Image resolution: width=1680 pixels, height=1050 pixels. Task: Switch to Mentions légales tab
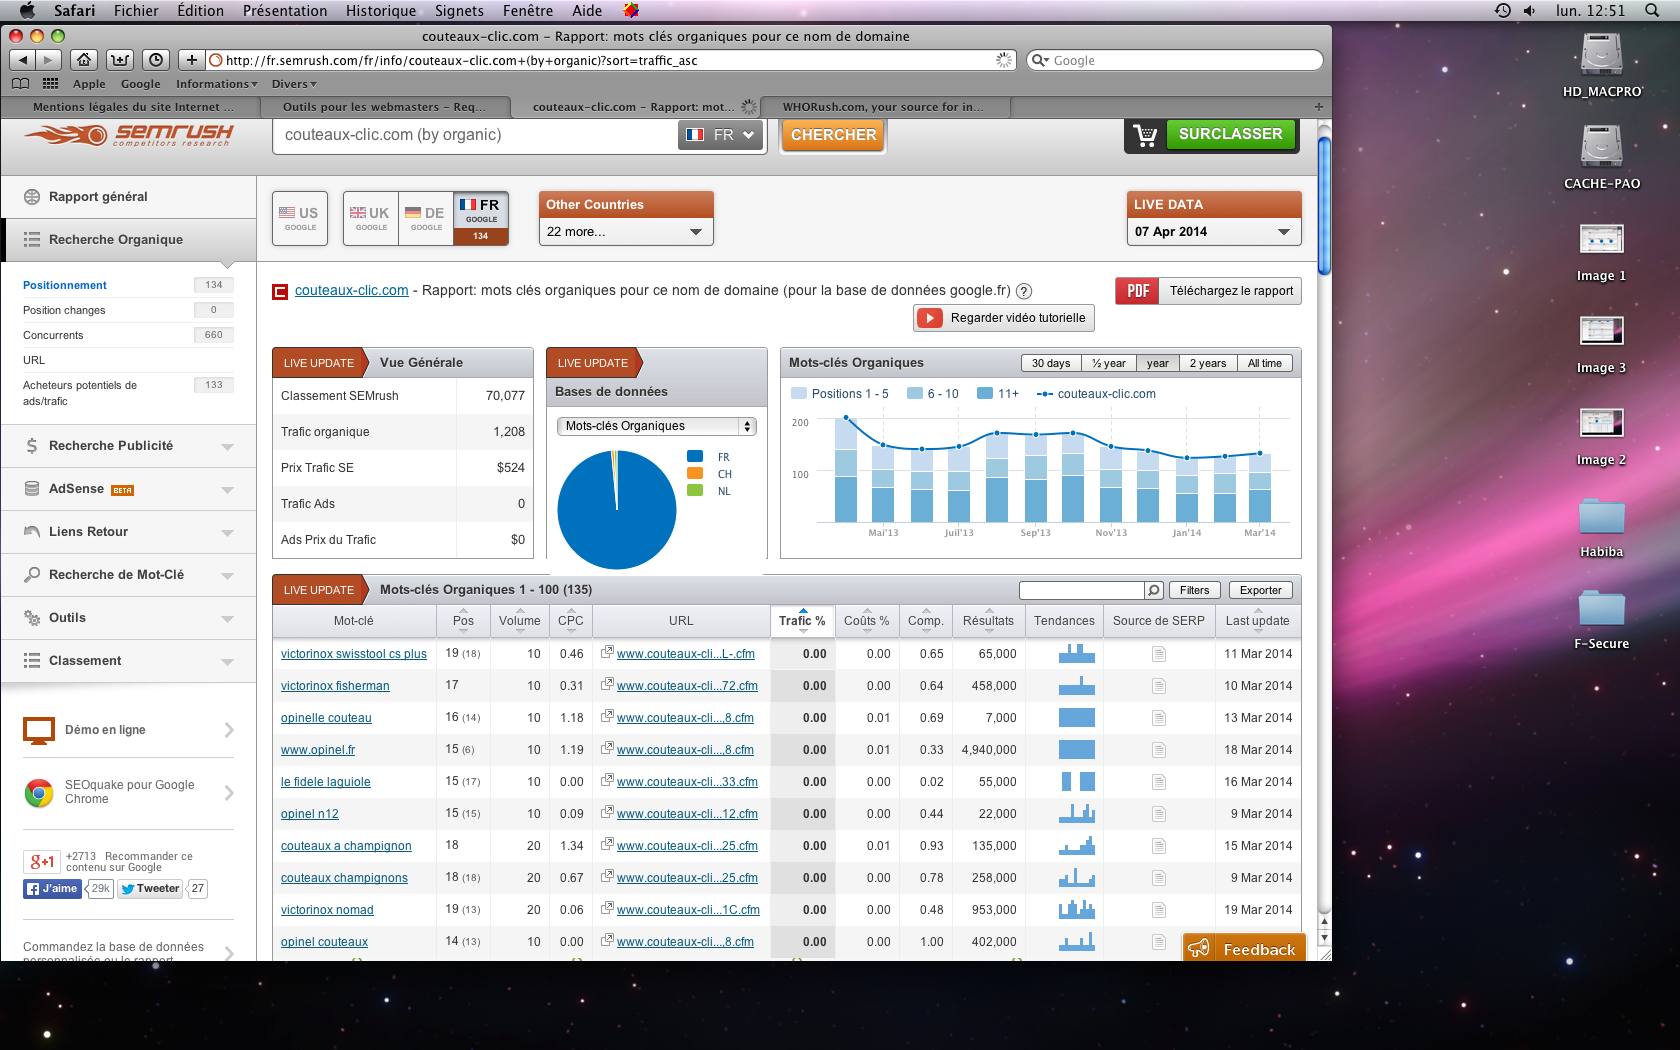click(x=133, y=107)
